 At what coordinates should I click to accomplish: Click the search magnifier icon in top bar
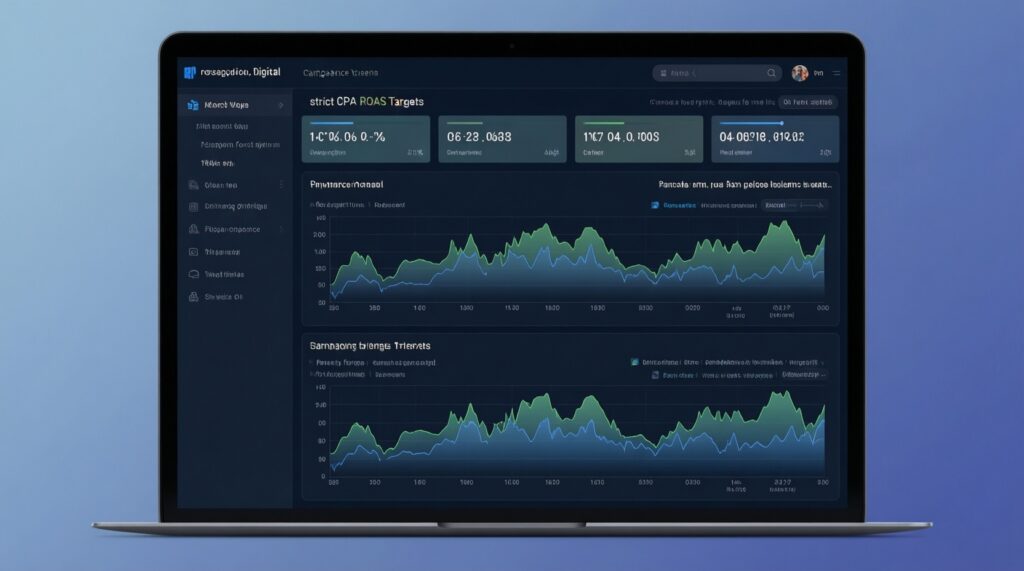(771, 73)
